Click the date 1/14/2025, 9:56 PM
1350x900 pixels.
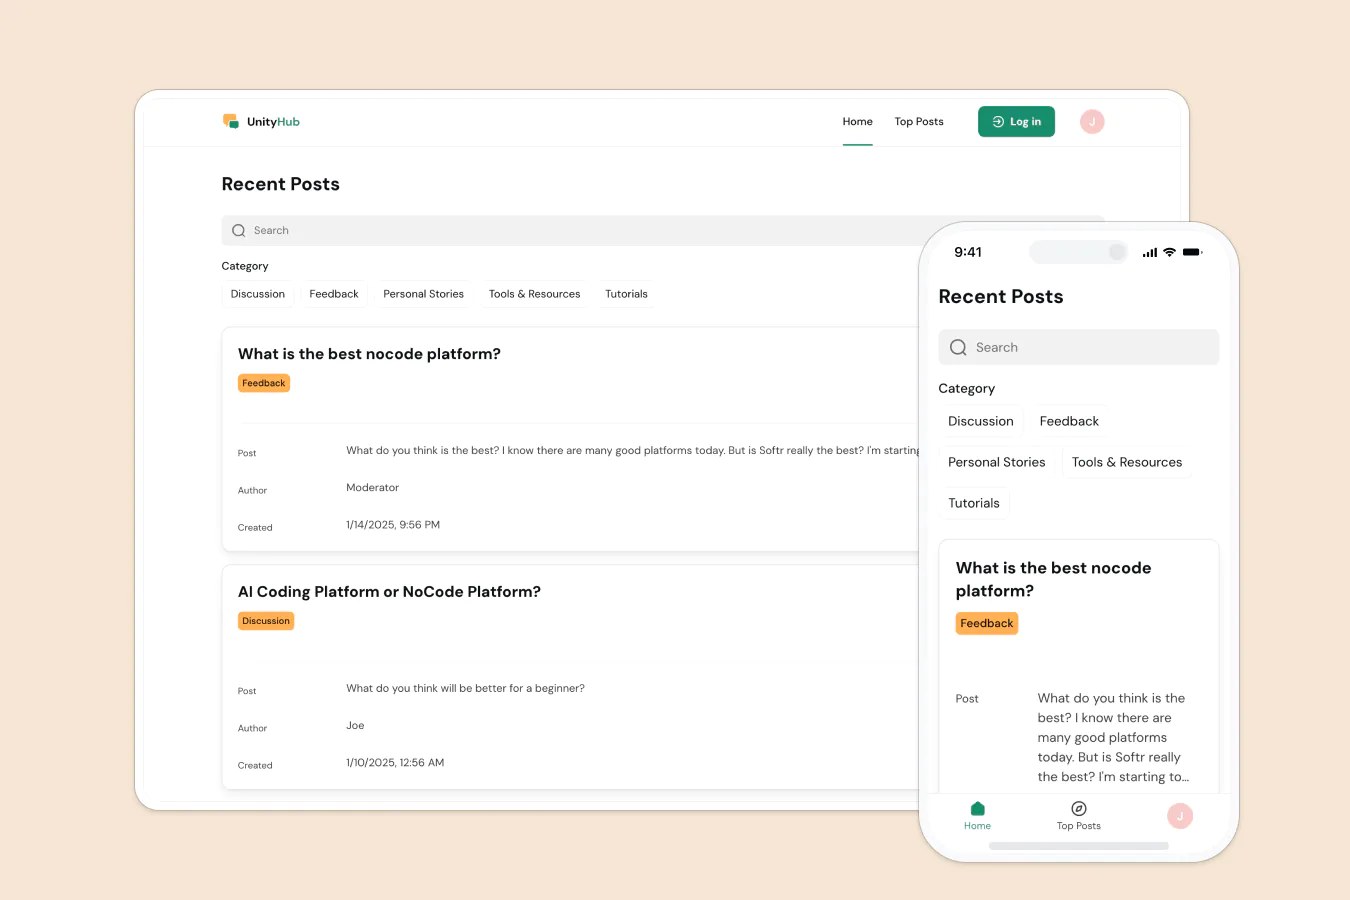pyautogui.click(x=393, y=525)
